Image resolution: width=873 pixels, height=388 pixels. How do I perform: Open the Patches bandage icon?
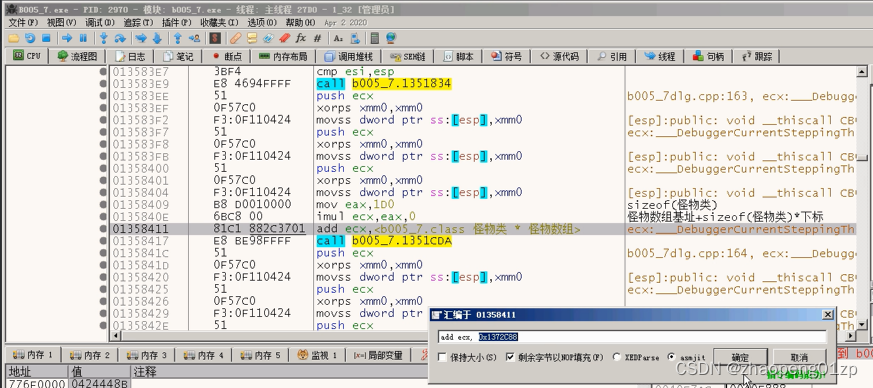pyautogui.click(x=235, y=38)
